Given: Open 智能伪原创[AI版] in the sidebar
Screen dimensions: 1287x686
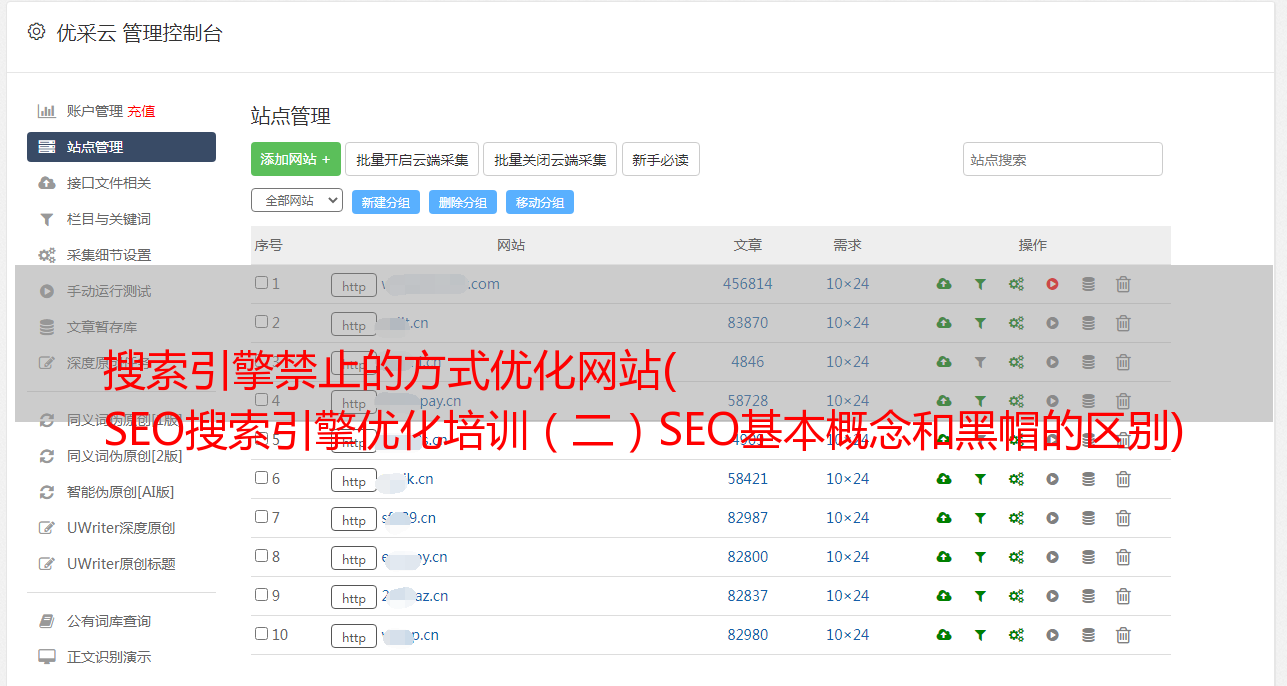Looking at the screenshot, I should 120,492.
